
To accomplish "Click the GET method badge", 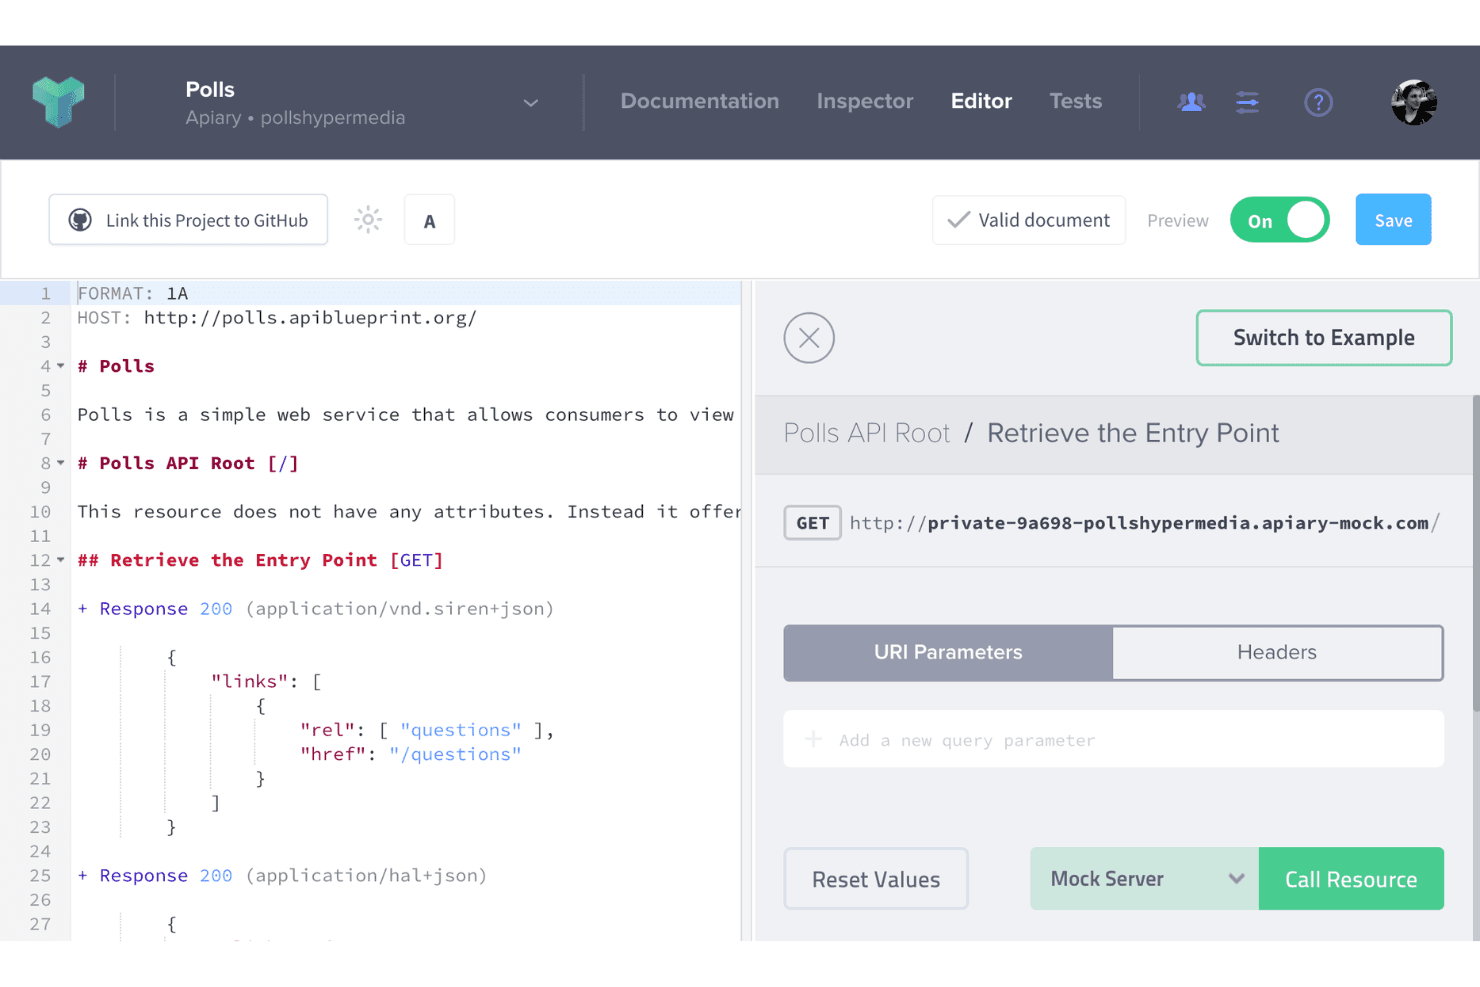I will tap(812, 523).
